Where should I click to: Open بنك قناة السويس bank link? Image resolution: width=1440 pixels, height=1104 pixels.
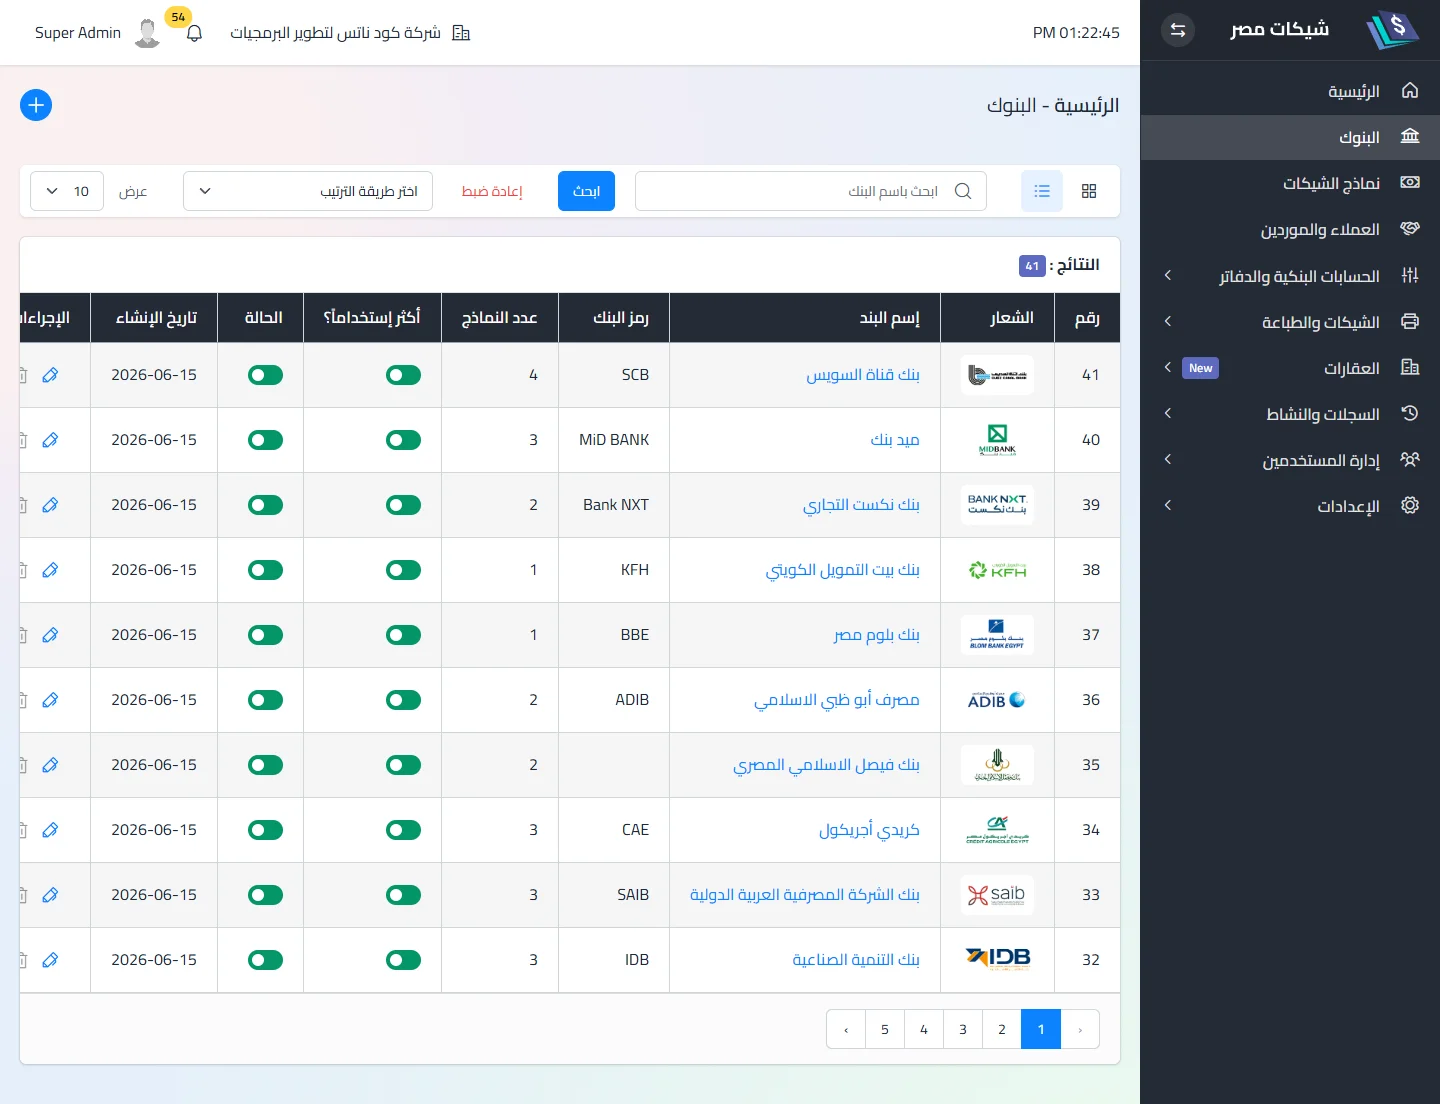pyautogui.click(x=863, y=375)
